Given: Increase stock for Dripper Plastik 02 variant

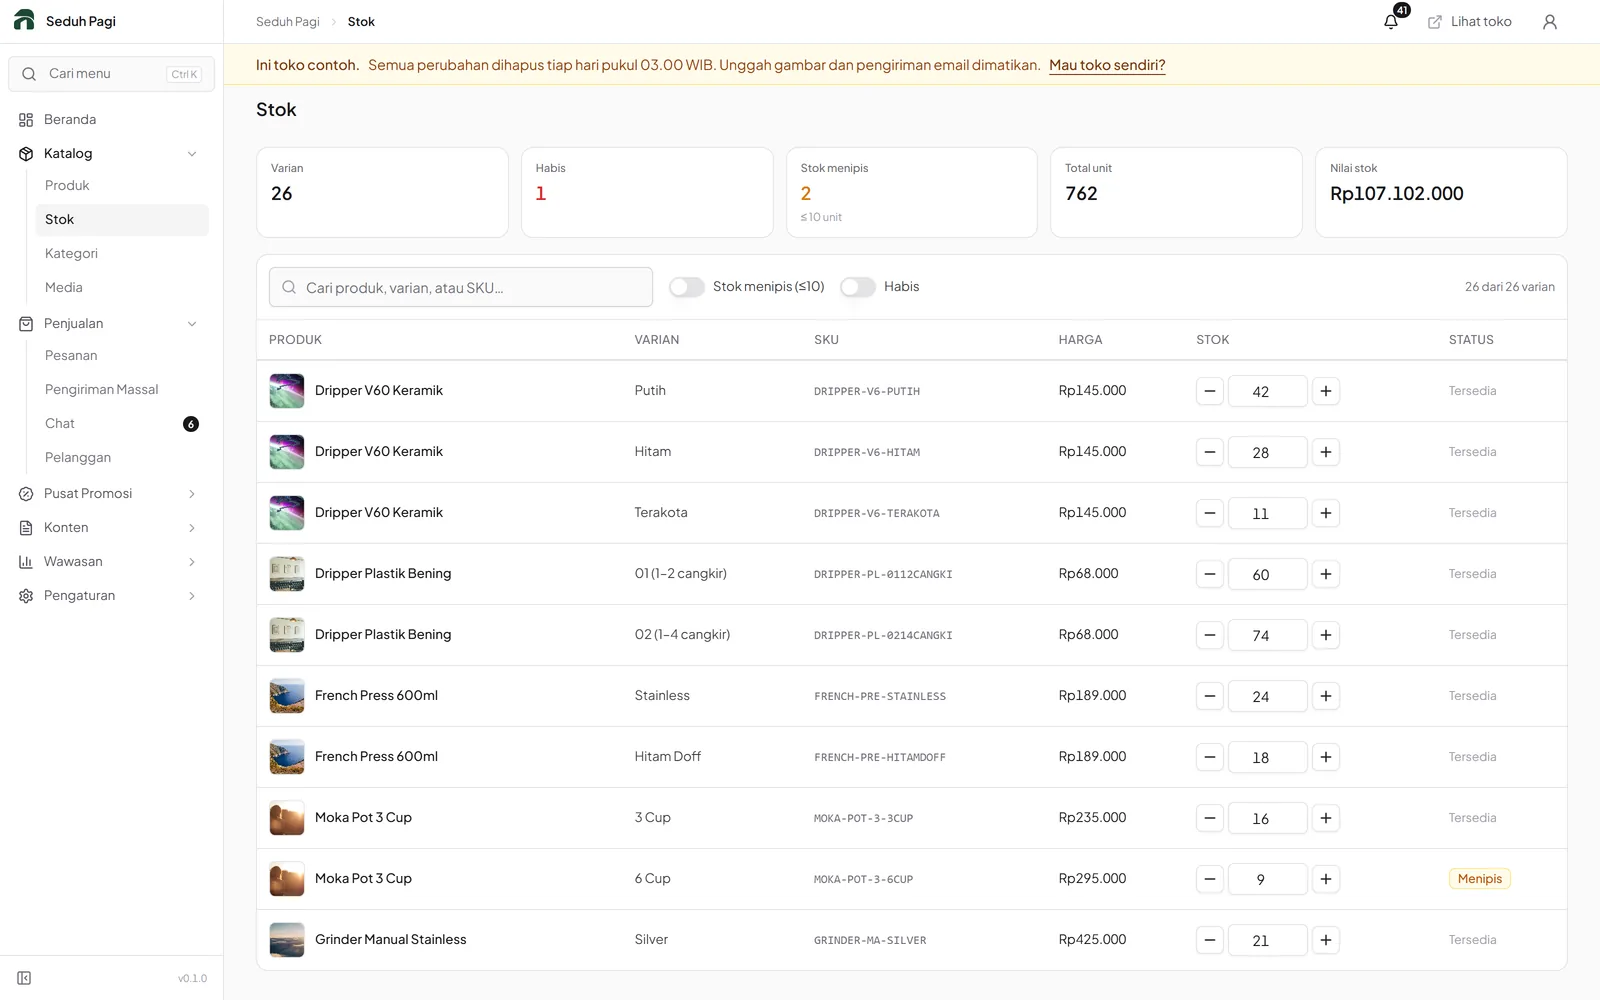Looking at the screenshot, I should coord(1326,635).
